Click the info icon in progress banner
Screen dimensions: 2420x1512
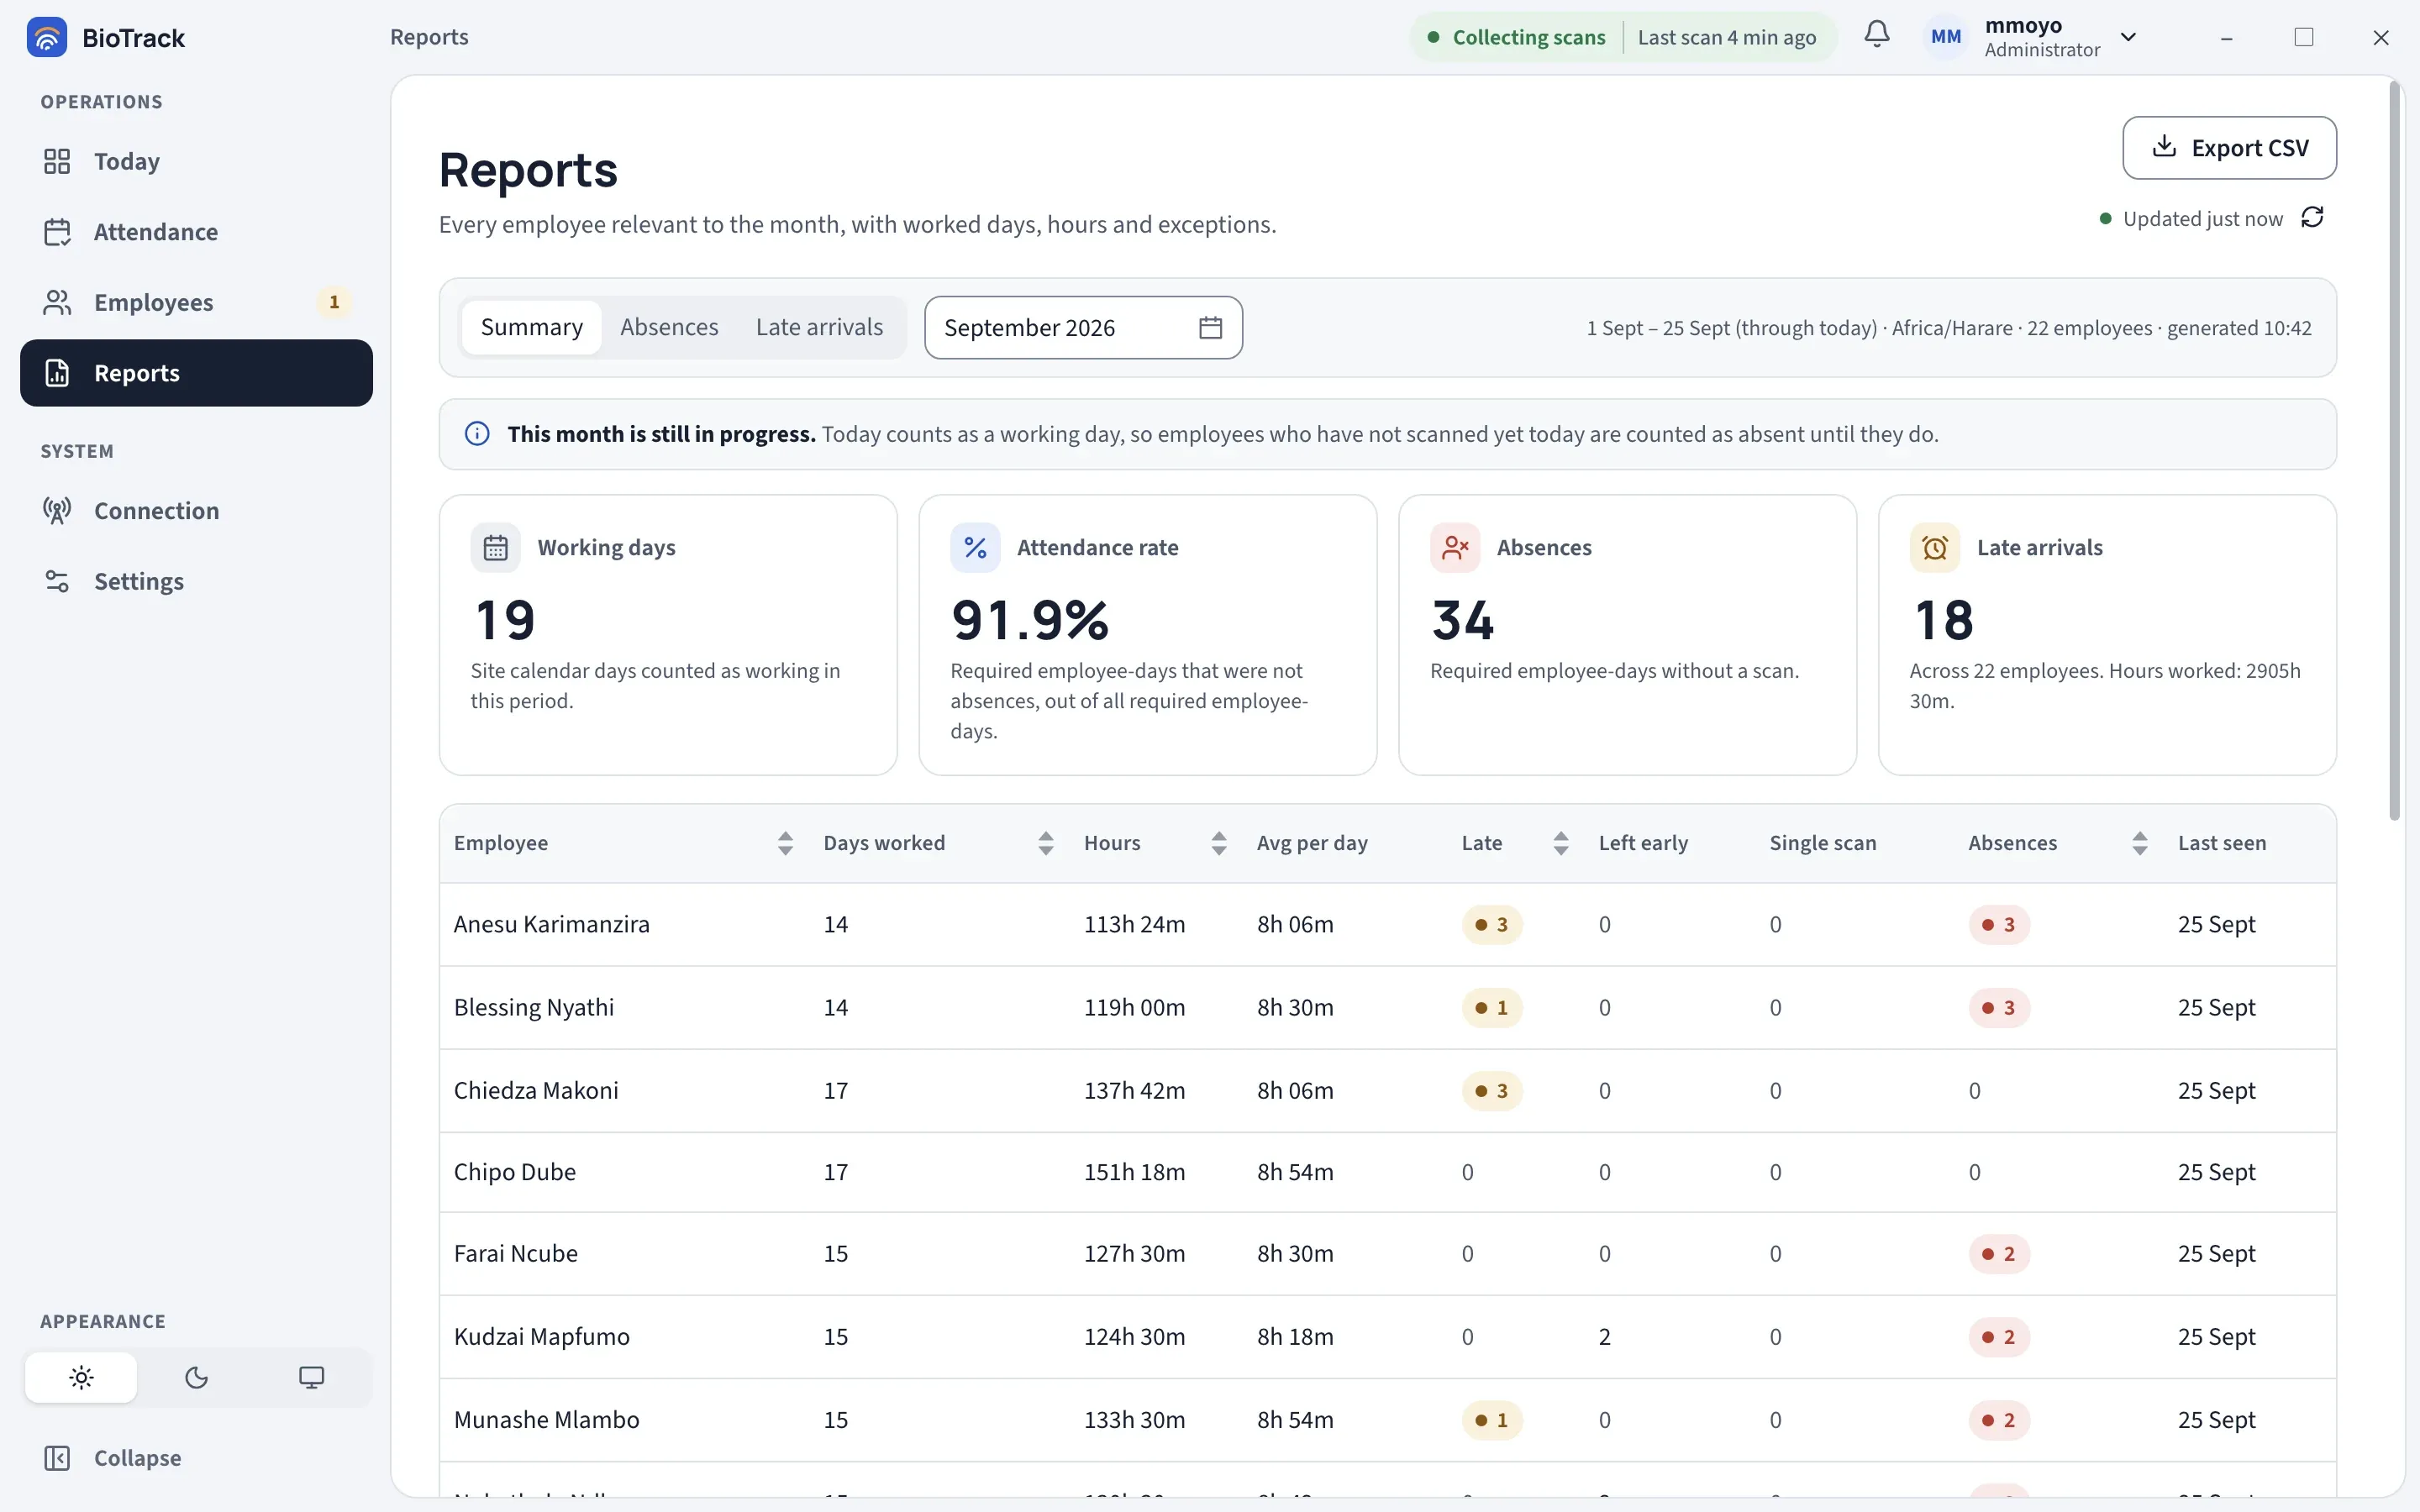click(x=477, y=434)
